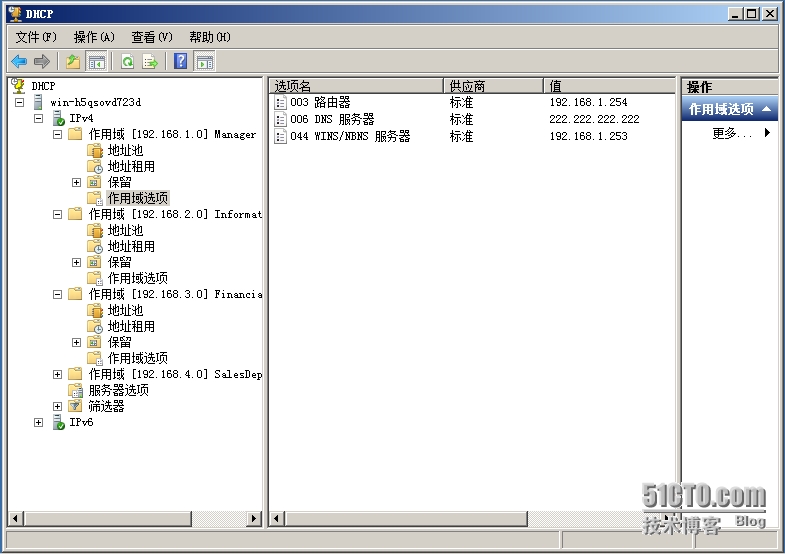Close the DHCP window
Viewport: 785px width, 554px height.
point(769,14)
